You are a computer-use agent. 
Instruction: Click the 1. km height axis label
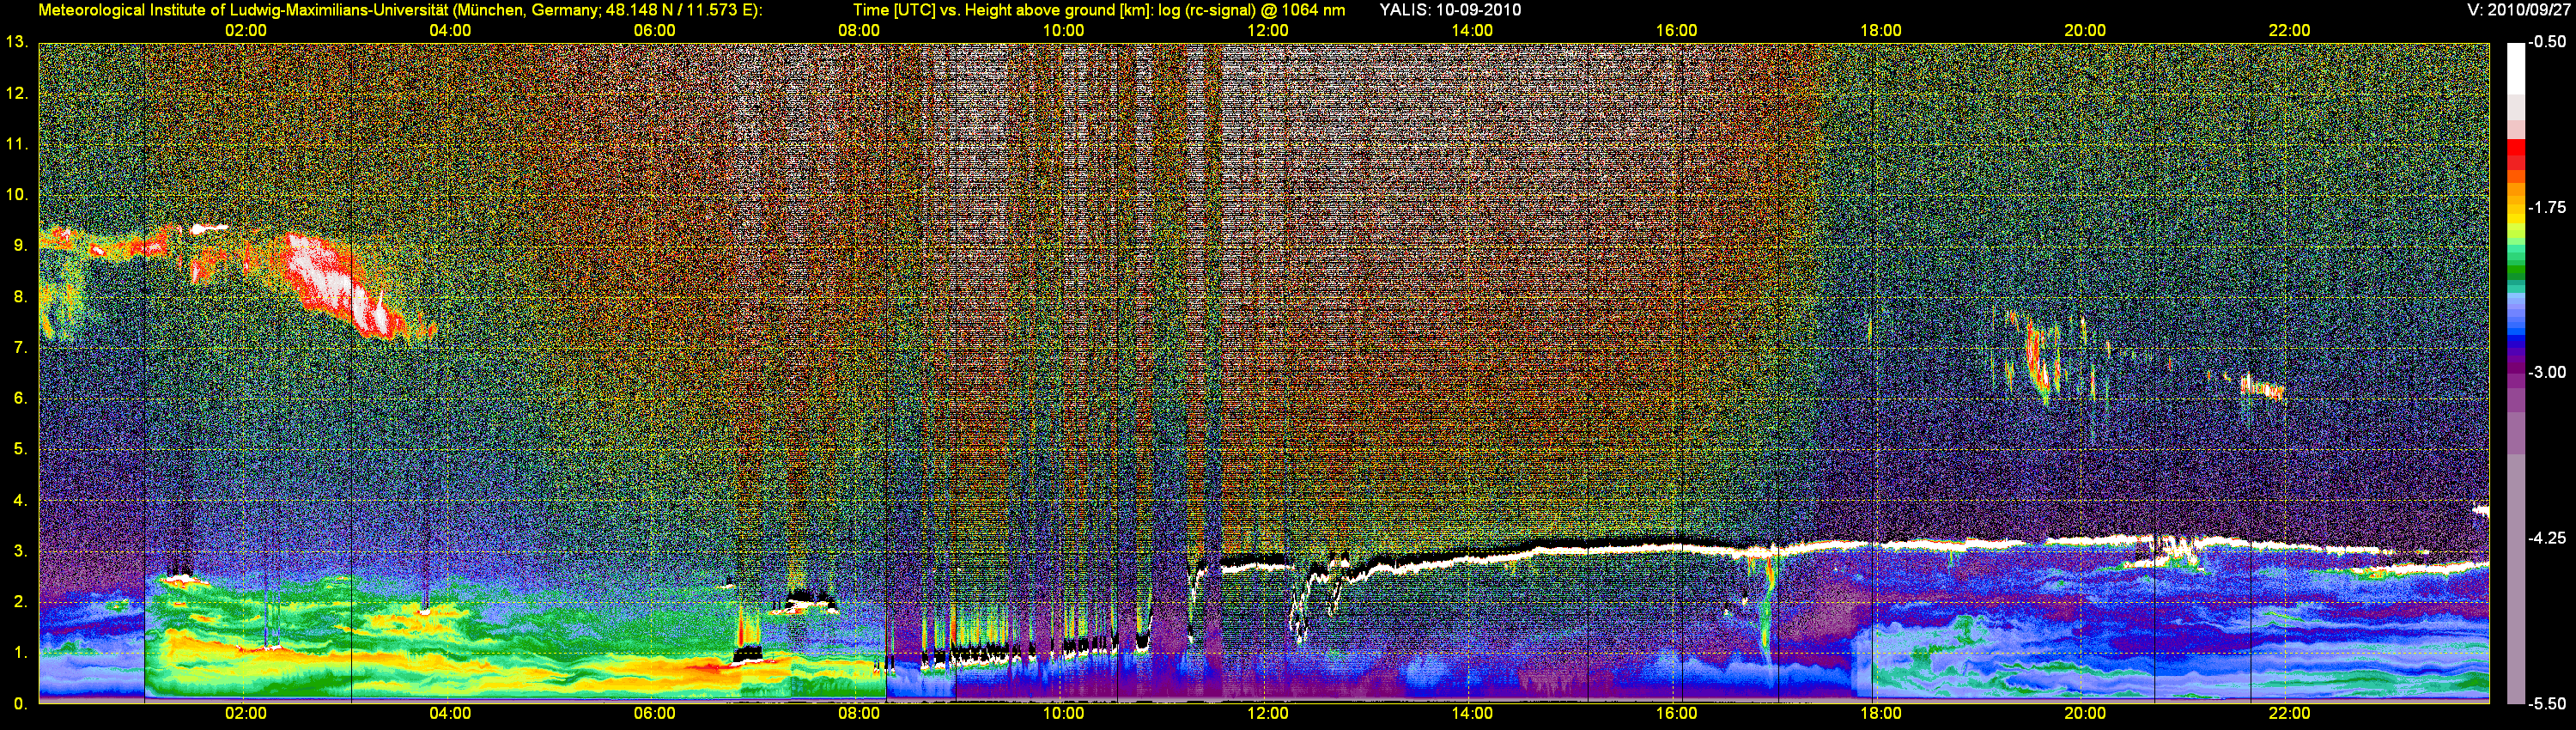pyautogui.click(x=20, y=653)
